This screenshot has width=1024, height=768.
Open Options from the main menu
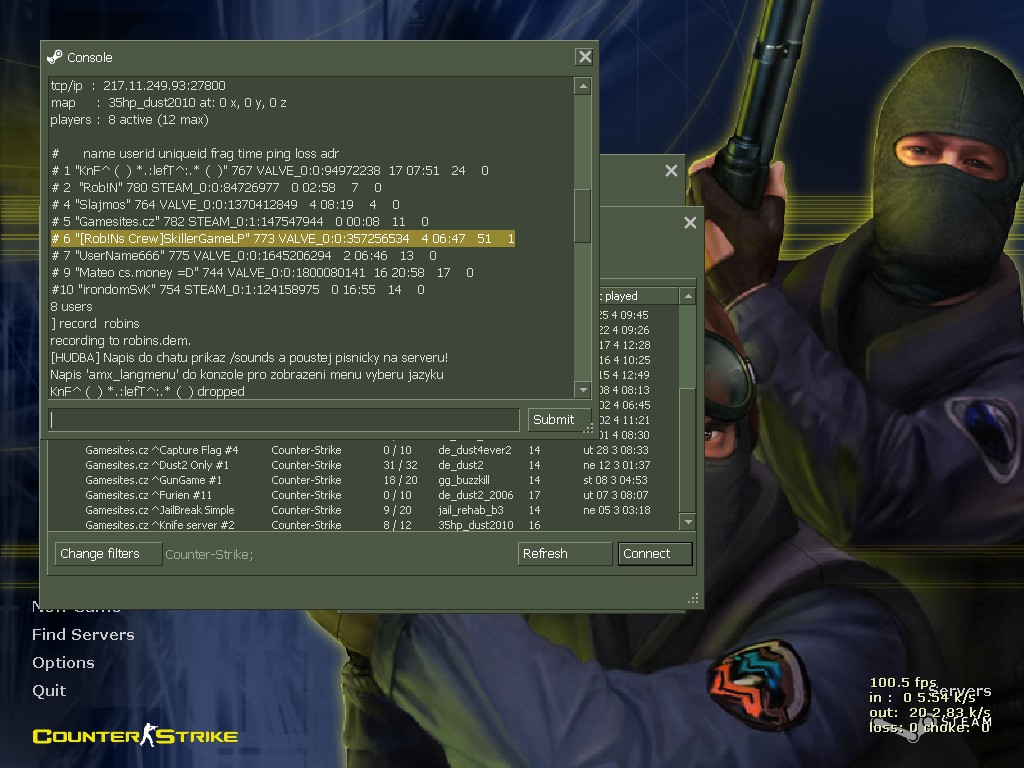pos(63,663)
